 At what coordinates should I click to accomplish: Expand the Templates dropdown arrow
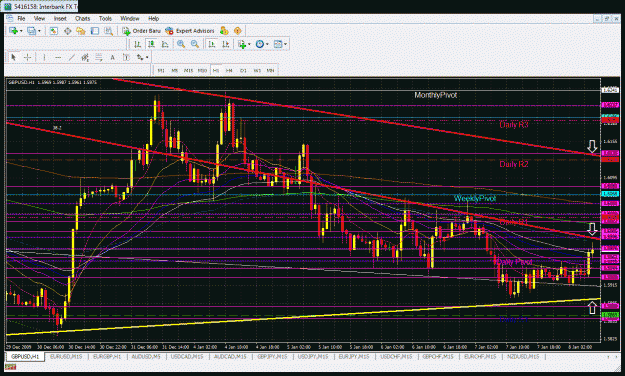(x=285, y=44)
